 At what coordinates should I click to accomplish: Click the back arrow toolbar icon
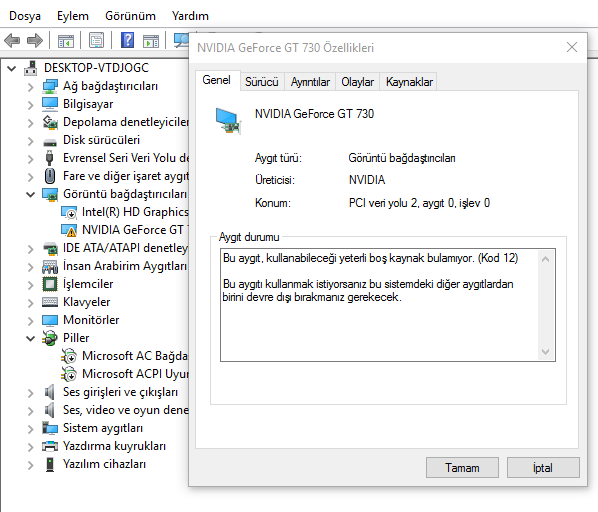[x=12, y=40]
